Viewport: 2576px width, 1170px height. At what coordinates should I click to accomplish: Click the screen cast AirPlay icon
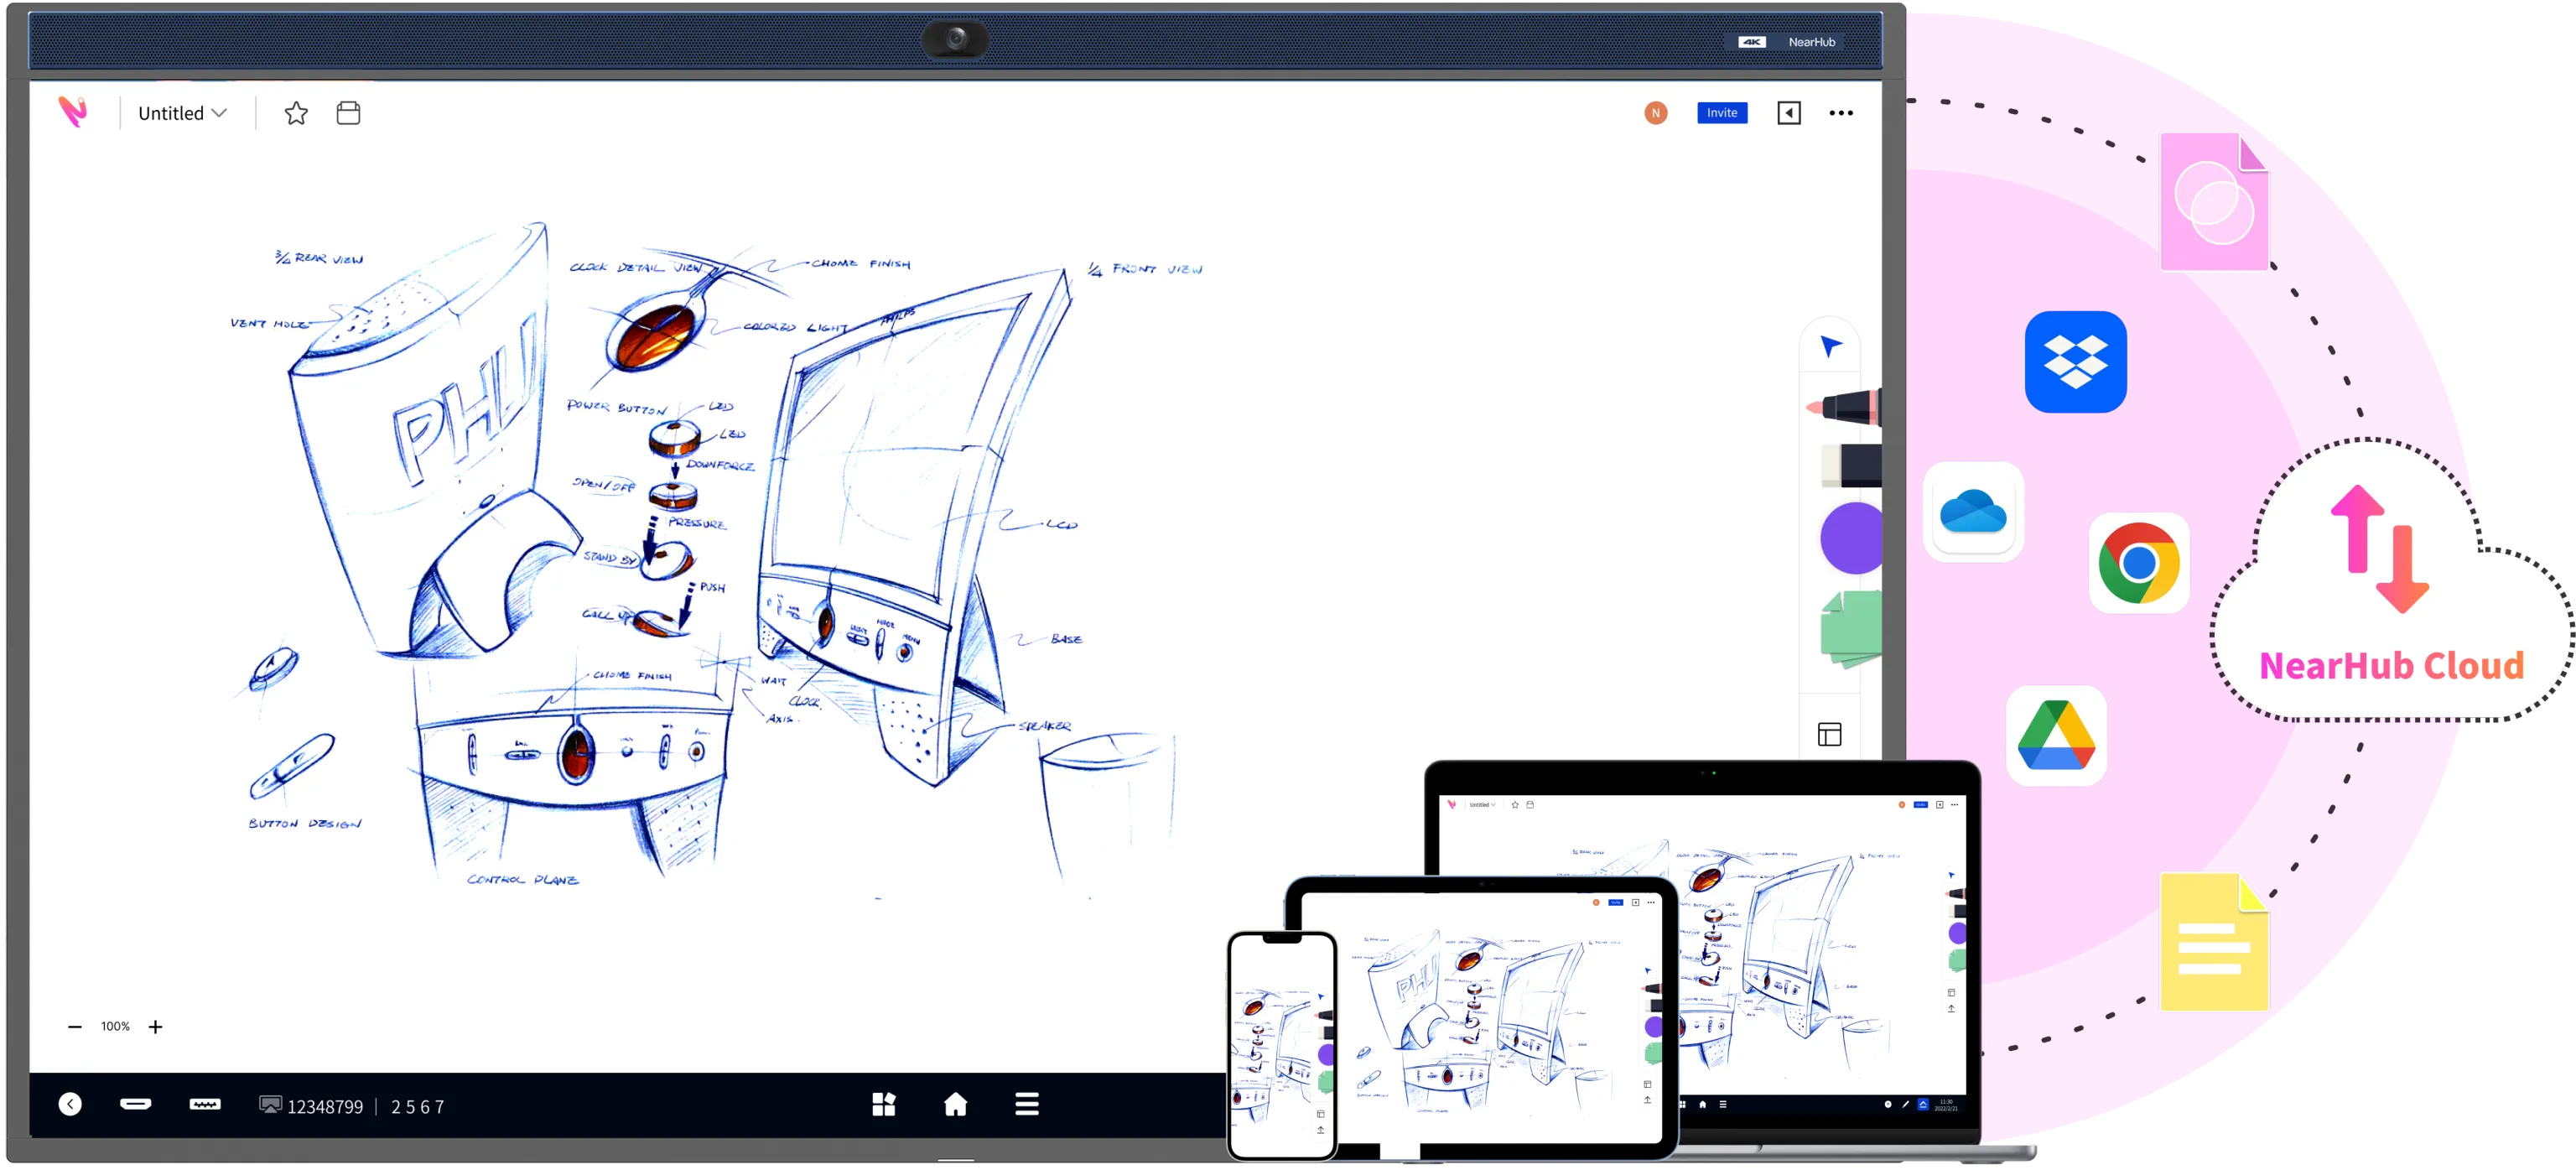pos(270,1104)
